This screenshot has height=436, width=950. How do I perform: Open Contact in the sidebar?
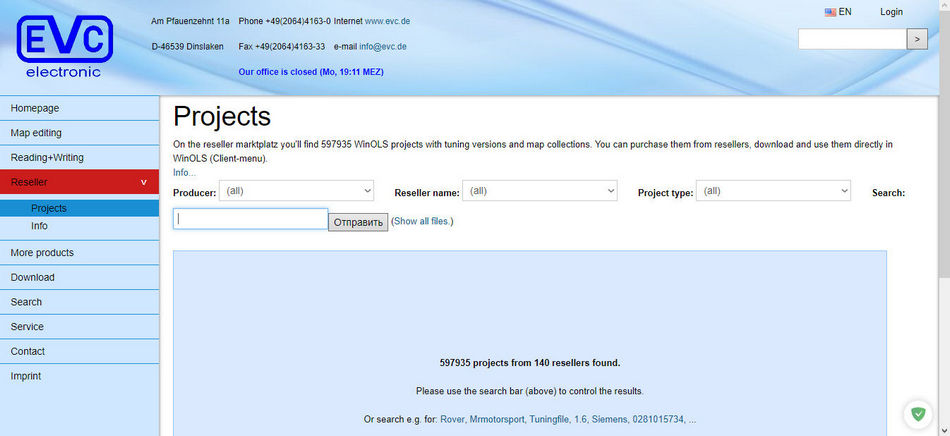(79, 351)
